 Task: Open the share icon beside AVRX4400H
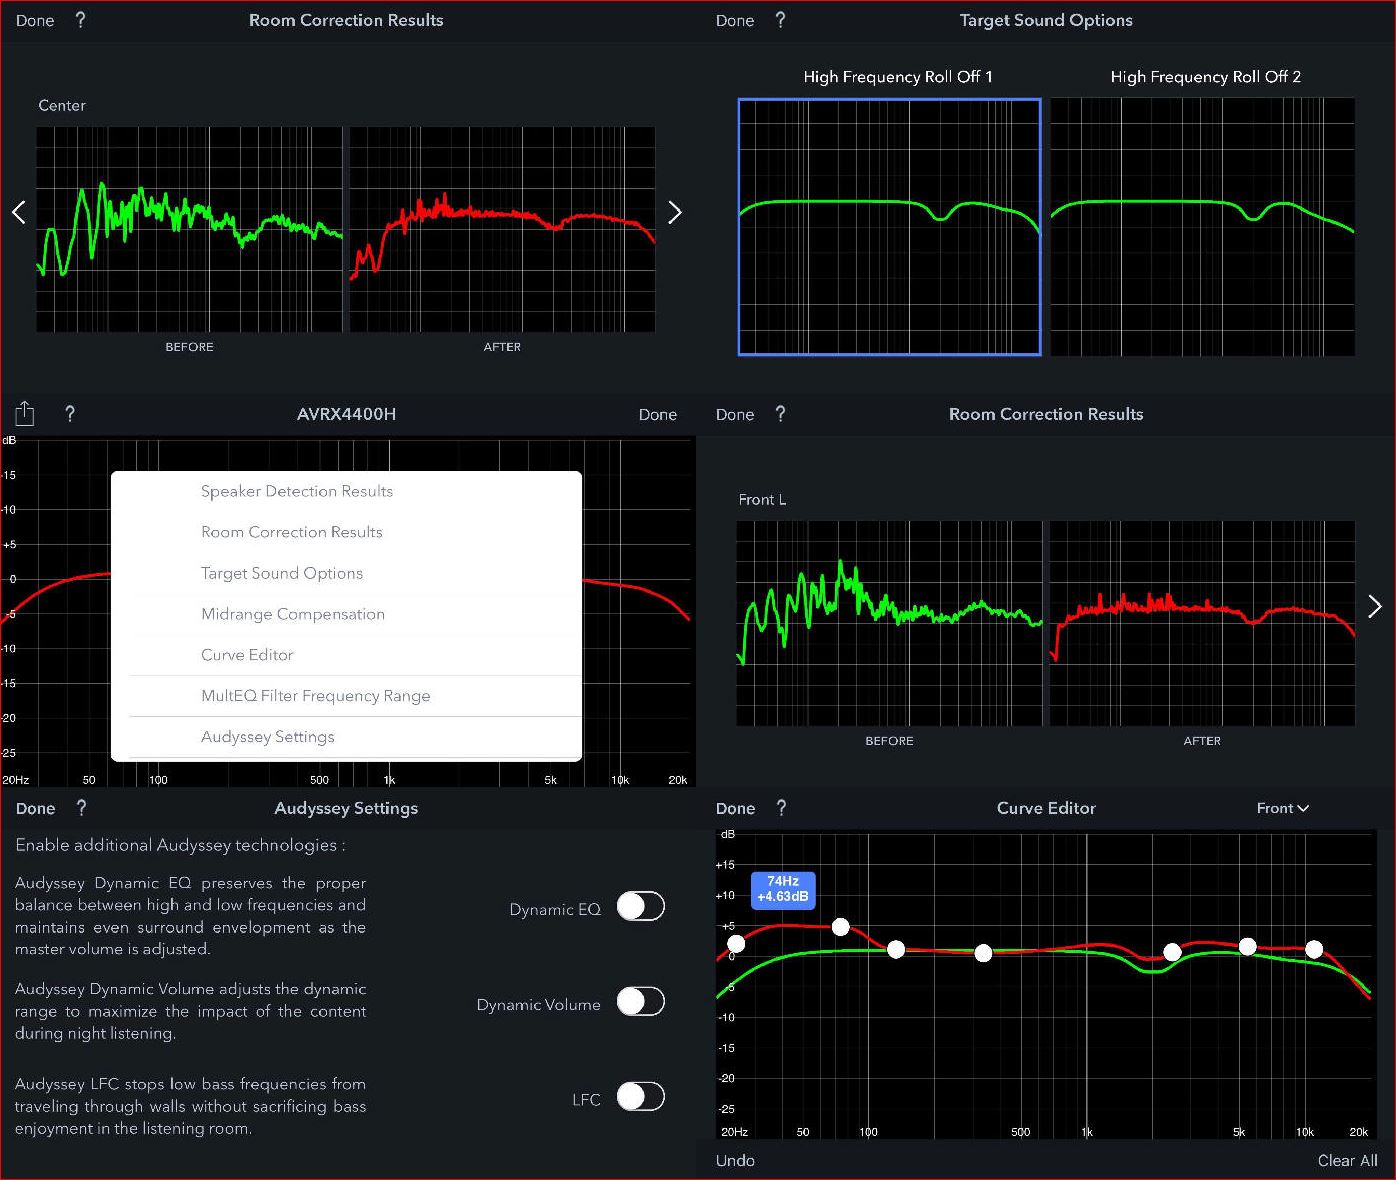tap(25, 414)
